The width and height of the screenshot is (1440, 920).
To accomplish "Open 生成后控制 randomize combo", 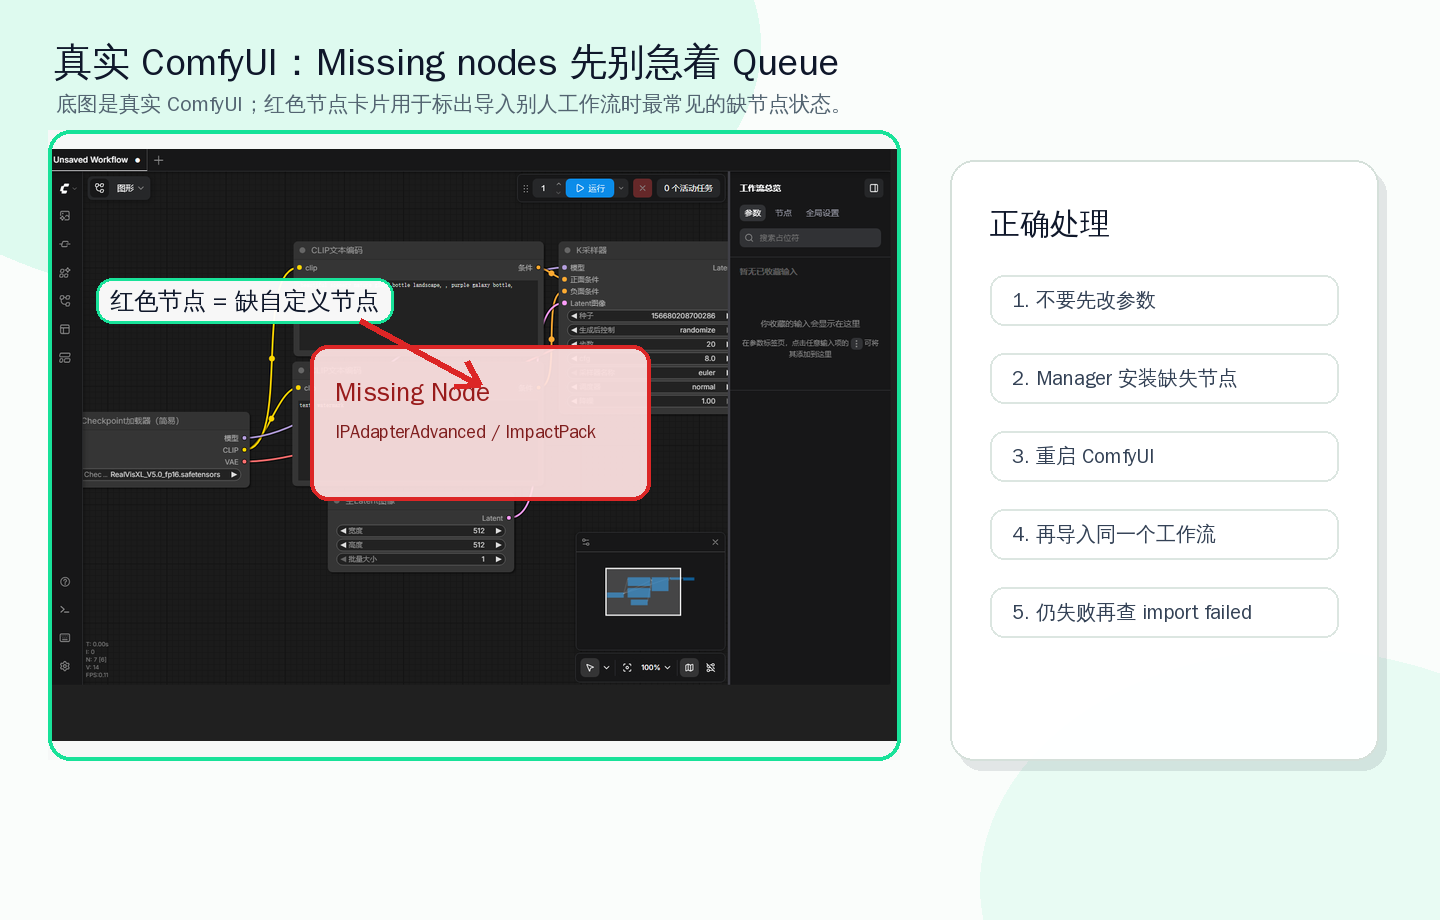I will coord(647,330).
